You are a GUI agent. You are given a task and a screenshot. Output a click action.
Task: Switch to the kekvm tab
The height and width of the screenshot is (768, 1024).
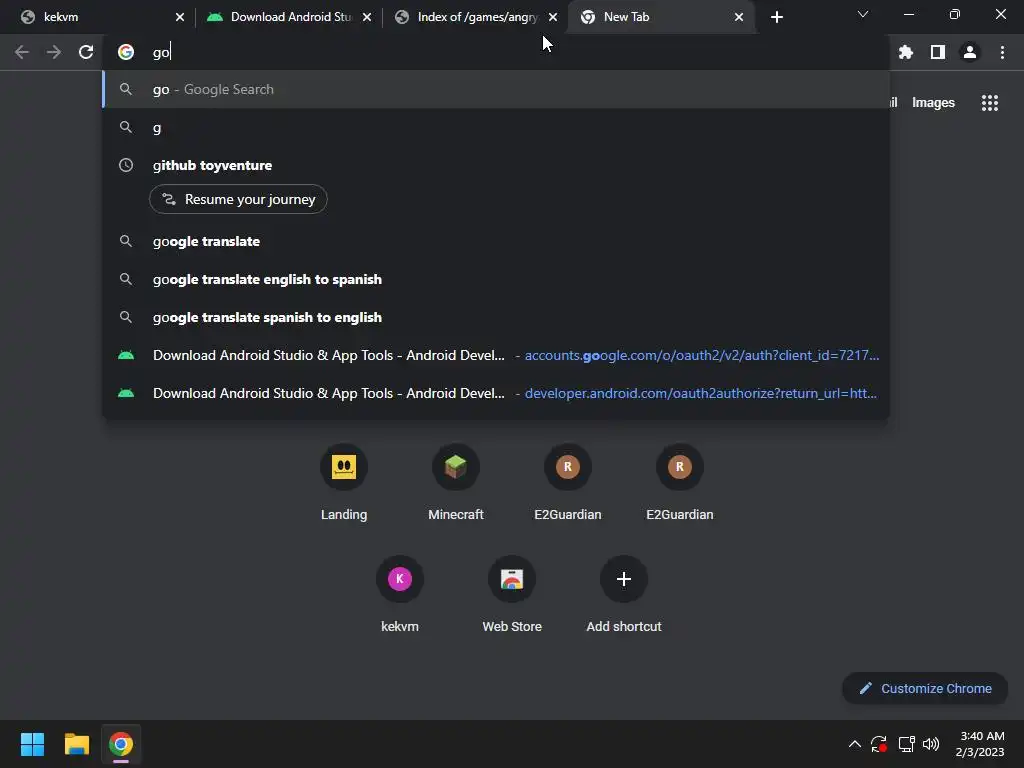click(98, 17)
